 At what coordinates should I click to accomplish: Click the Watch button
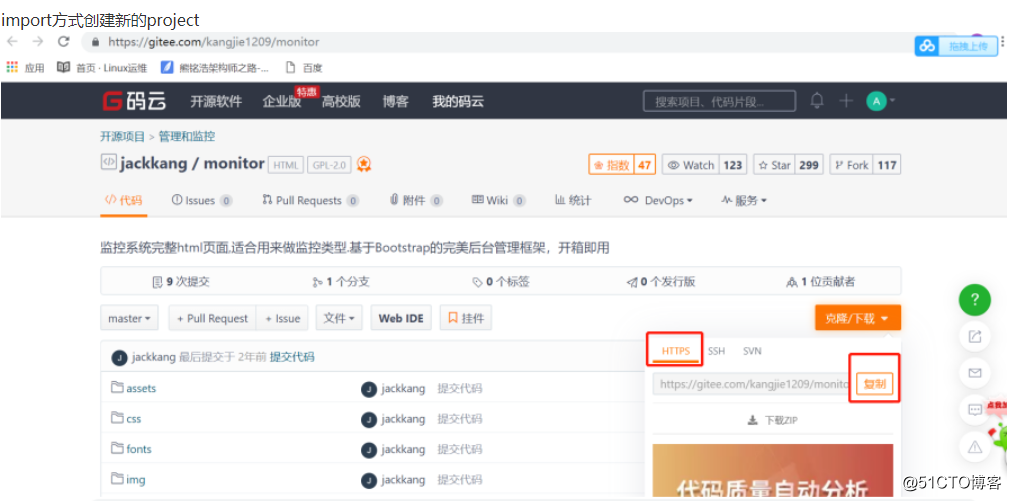[x=691, y=165]
